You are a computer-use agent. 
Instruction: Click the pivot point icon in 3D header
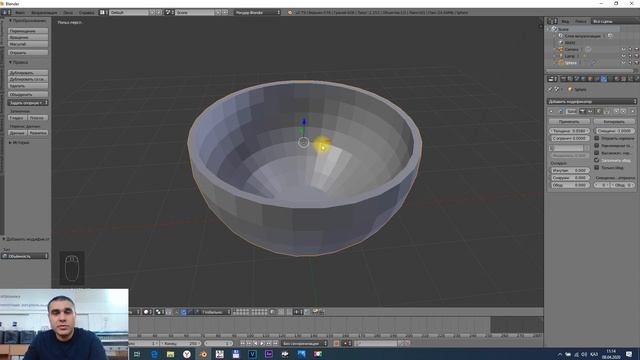pos(159,312)
